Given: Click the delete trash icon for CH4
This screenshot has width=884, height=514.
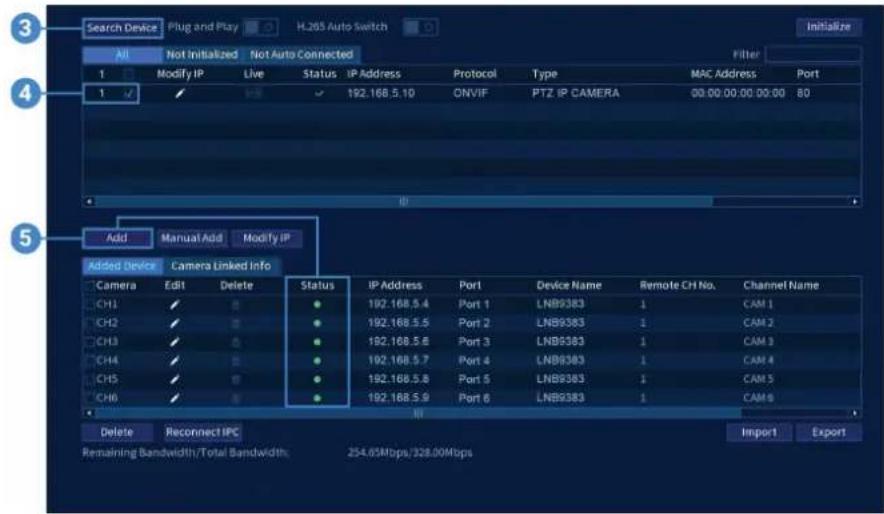Looking at the screenshot, I should 236,361.
